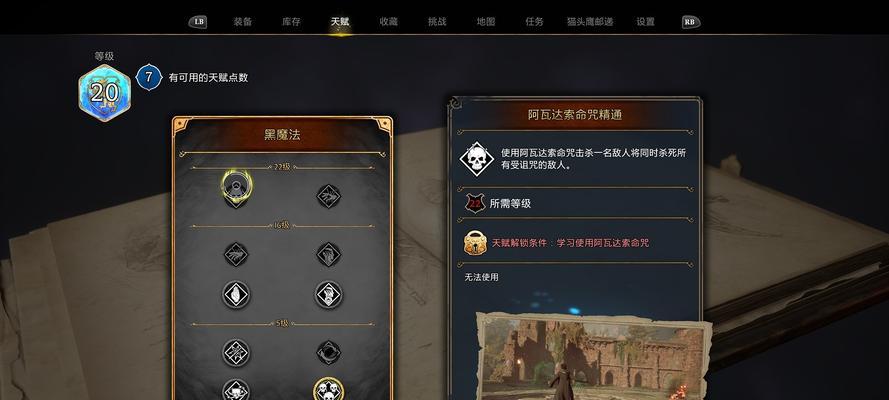889x400 pixels.
Task: Choose the right talent directly under the level 16 divider
Action: pyautogui.click(x=328, y=254)
